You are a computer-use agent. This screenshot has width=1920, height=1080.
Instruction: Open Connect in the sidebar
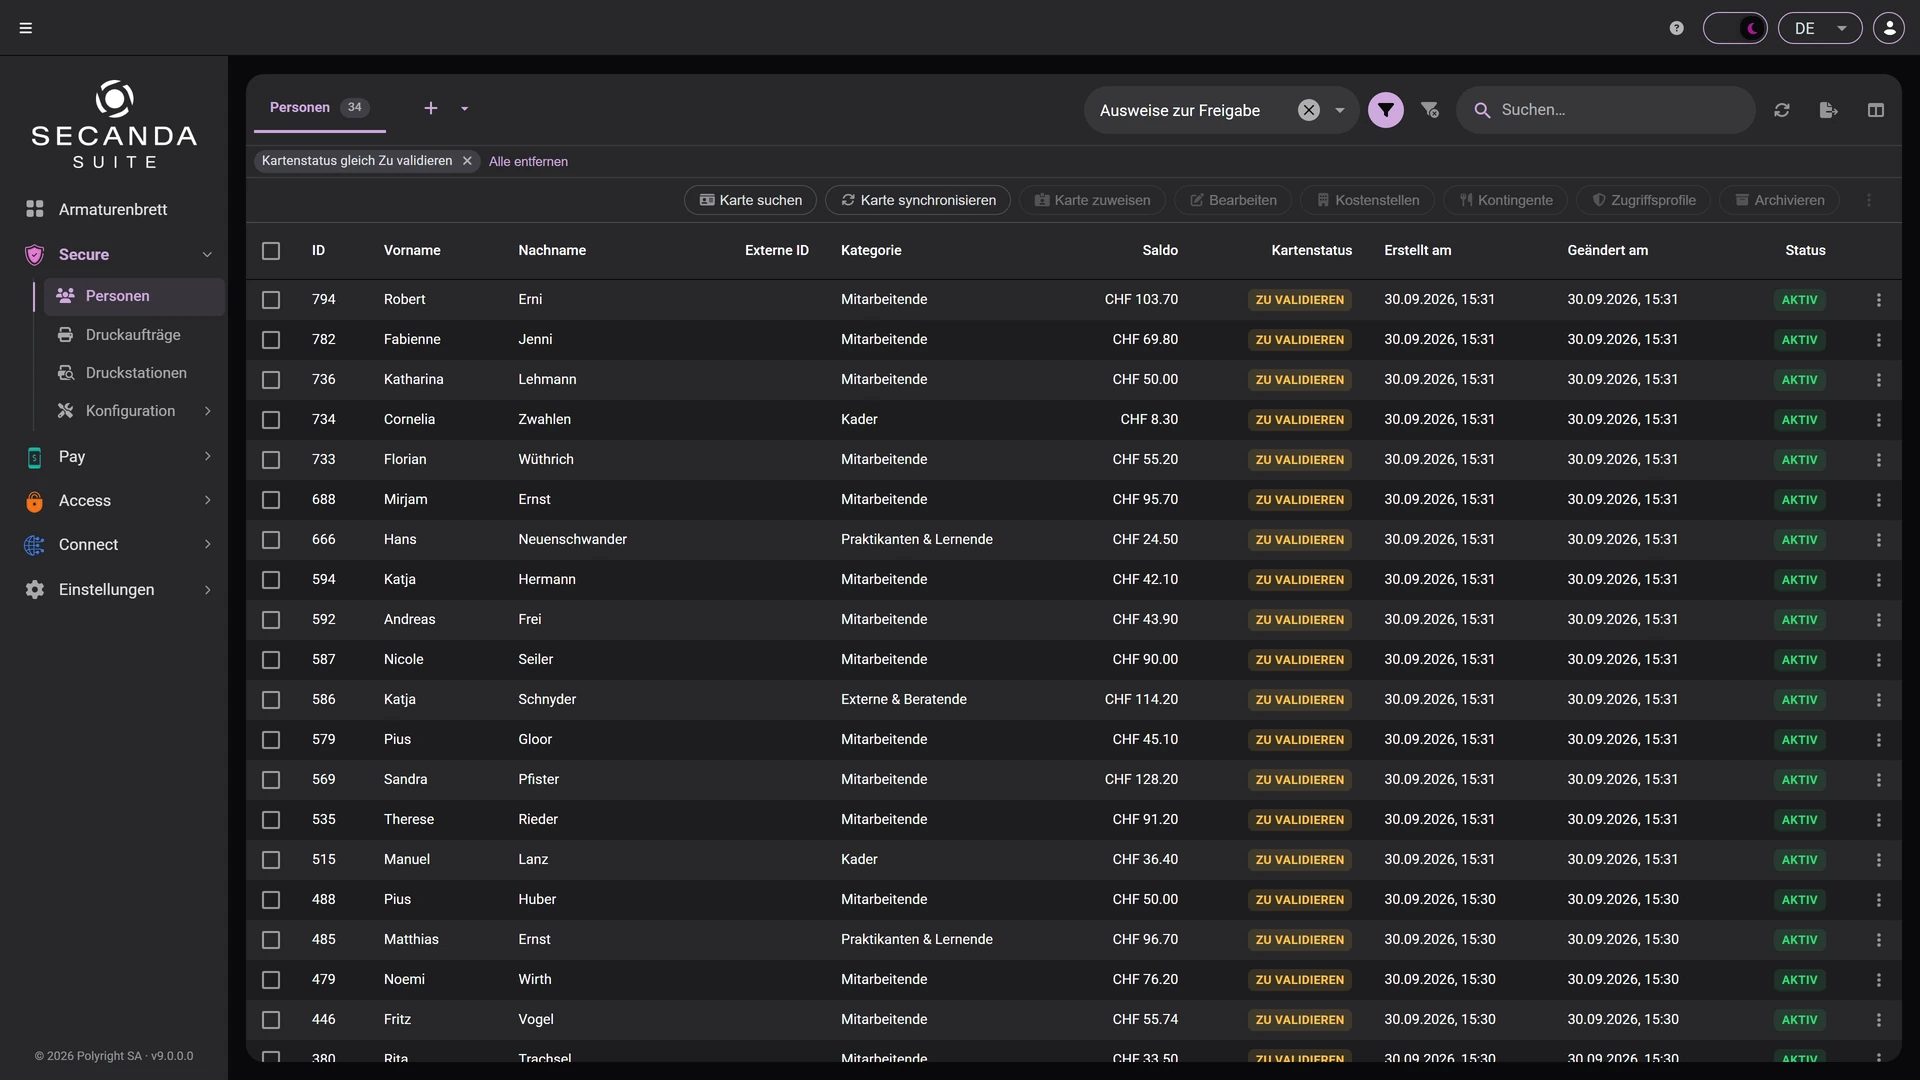click(x=114, y=544)
